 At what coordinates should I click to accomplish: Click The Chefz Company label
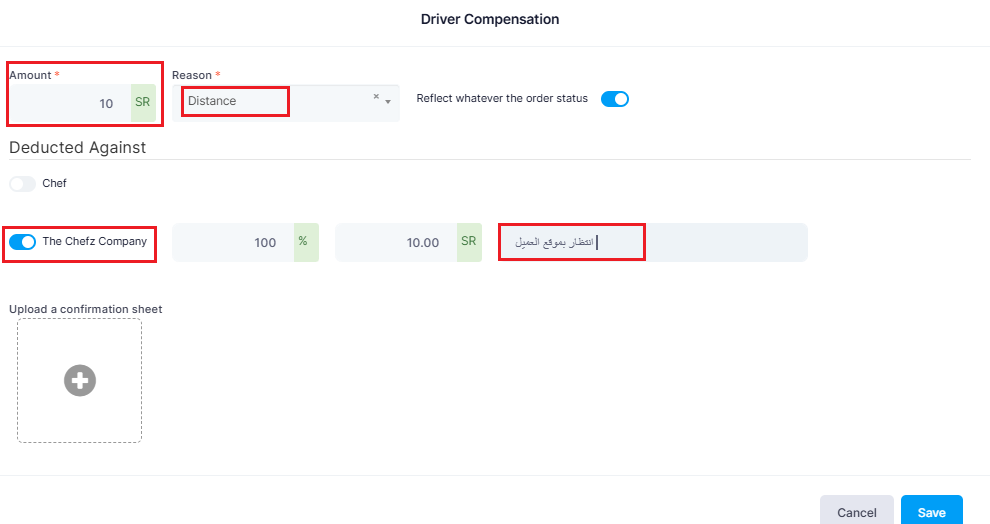click(95, 241)
